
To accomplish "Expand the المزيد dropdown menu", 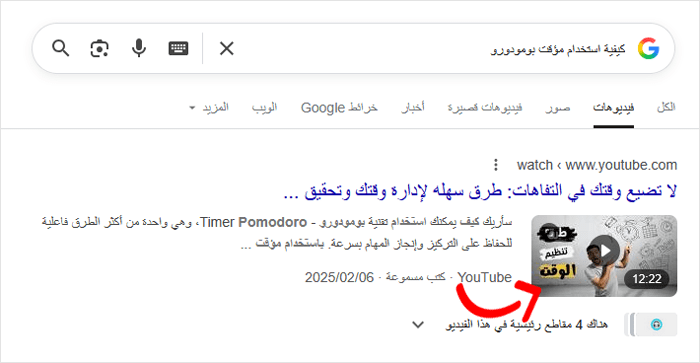I will click(209, 108).
